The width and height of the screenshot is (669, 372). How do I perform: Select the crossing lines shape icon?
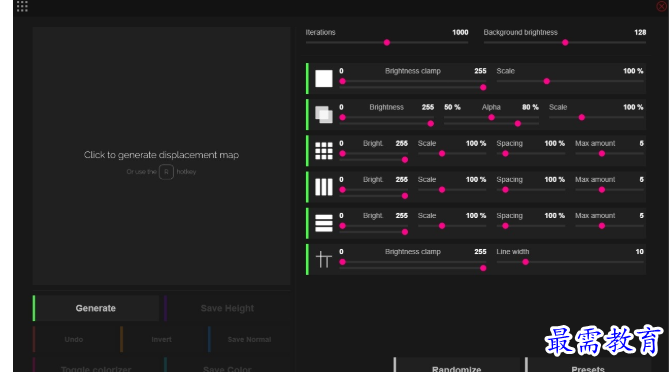[x=323, y=259]
